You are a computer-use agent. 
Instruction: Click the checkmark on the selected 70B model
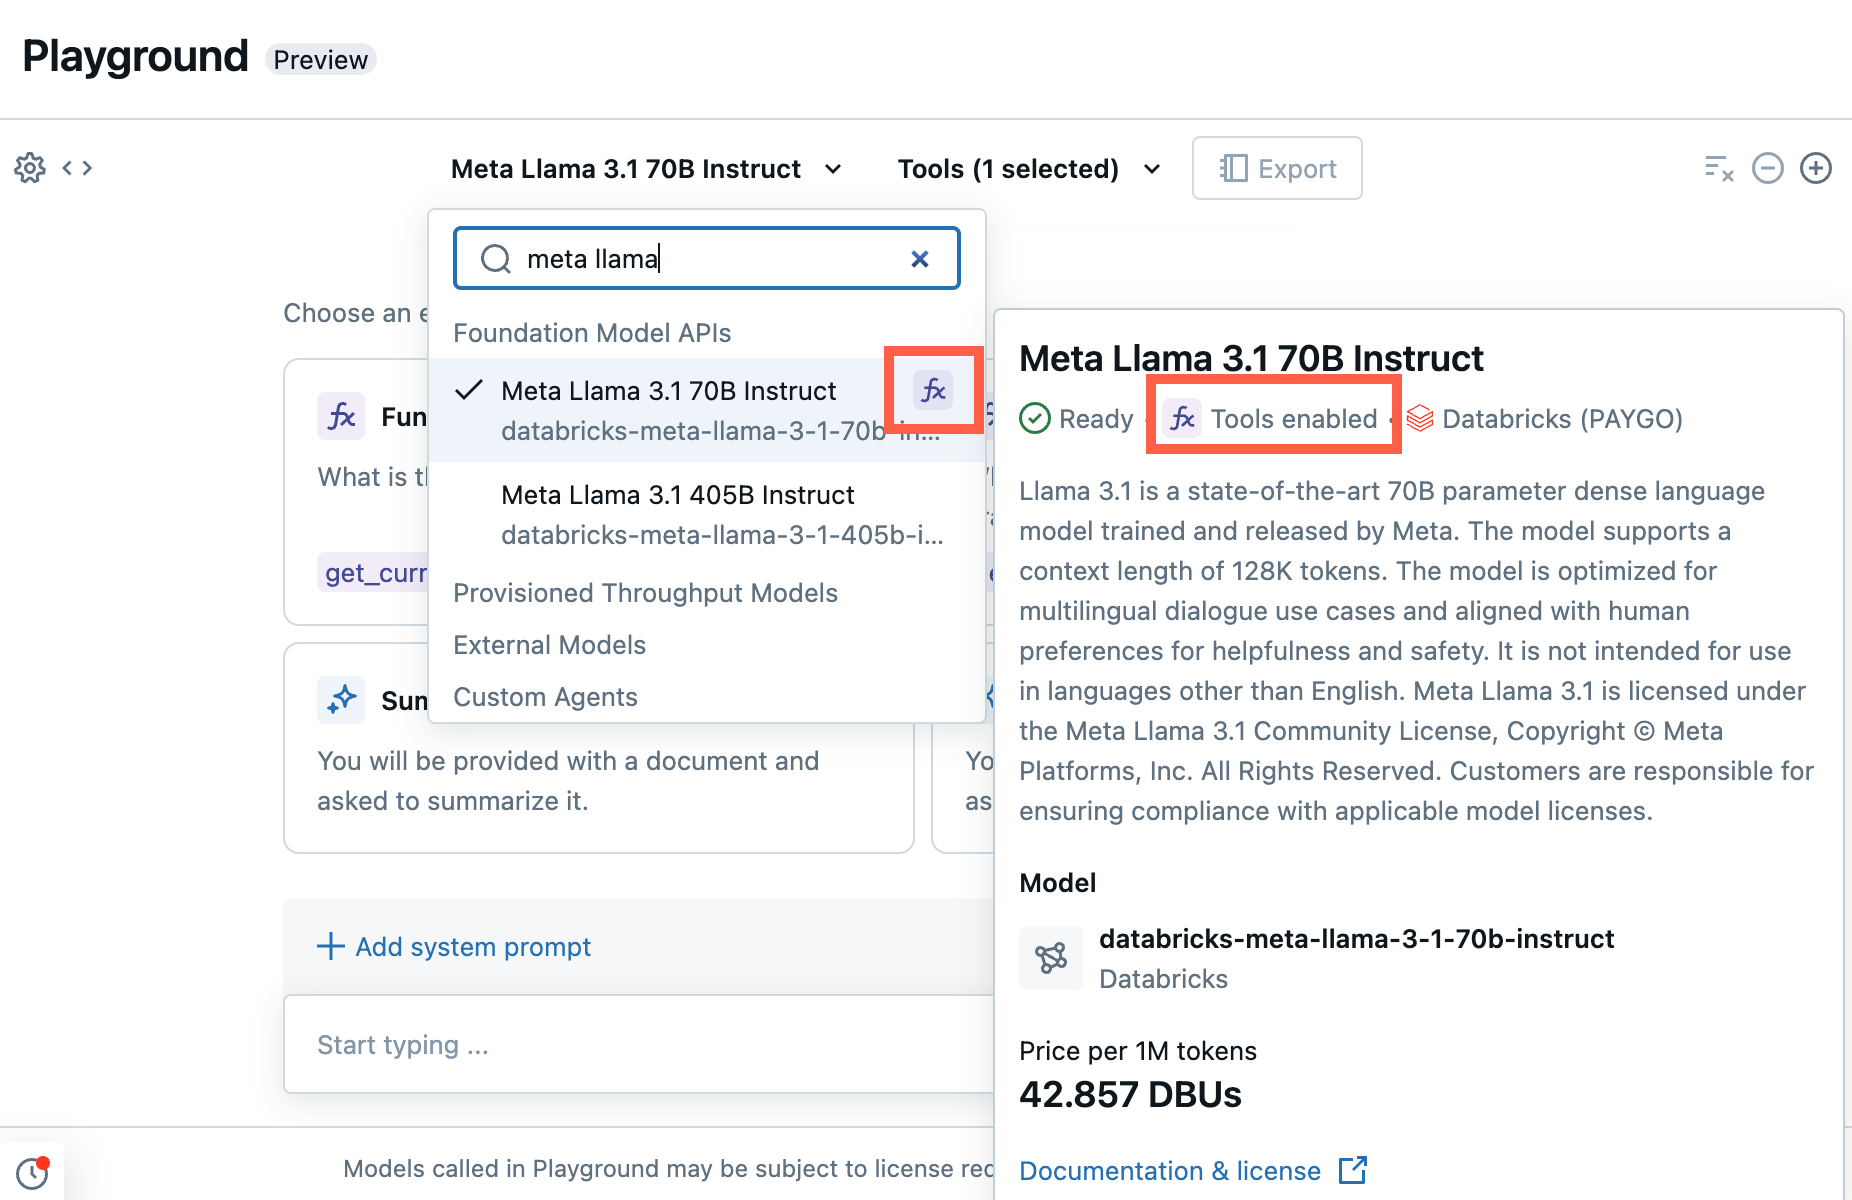[469, 390]
